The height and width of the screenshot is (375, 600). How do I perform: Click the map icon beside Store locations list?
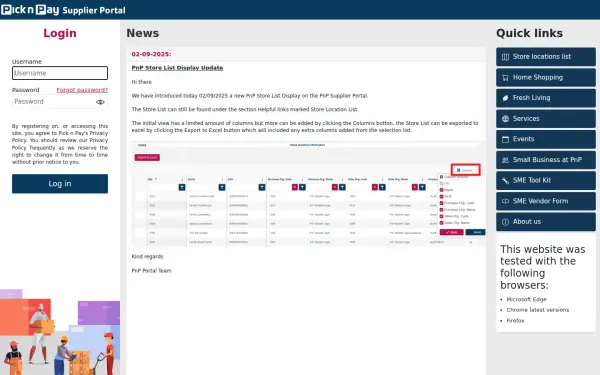click(x=505, y=57)
